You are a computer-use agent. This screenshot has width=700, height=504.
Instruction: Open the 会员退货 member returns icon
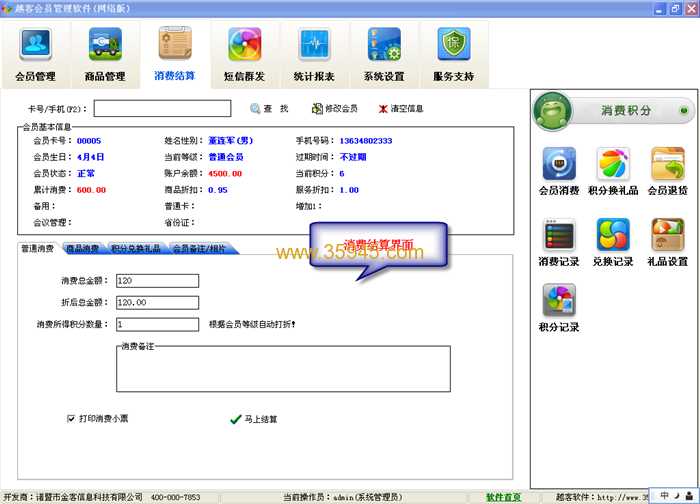click(x=667, y=171)
